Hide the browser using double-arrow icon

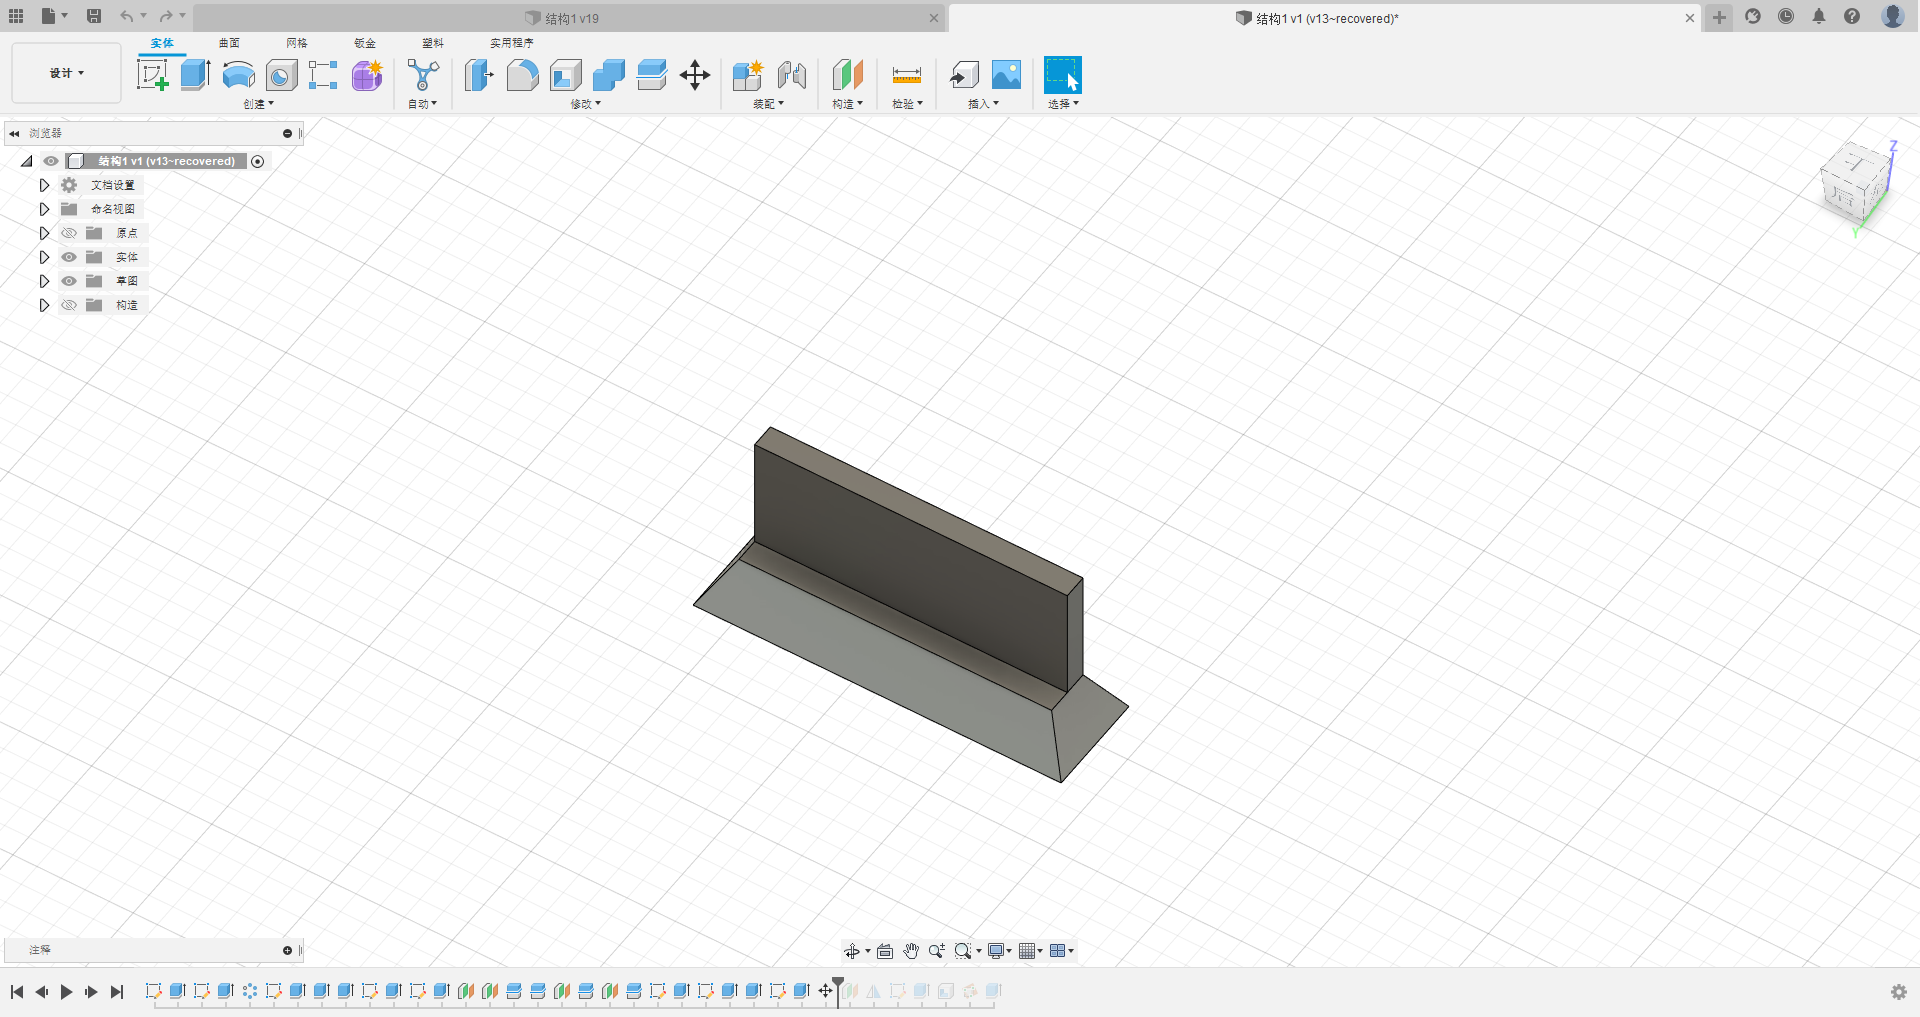[x=14, y=133]
